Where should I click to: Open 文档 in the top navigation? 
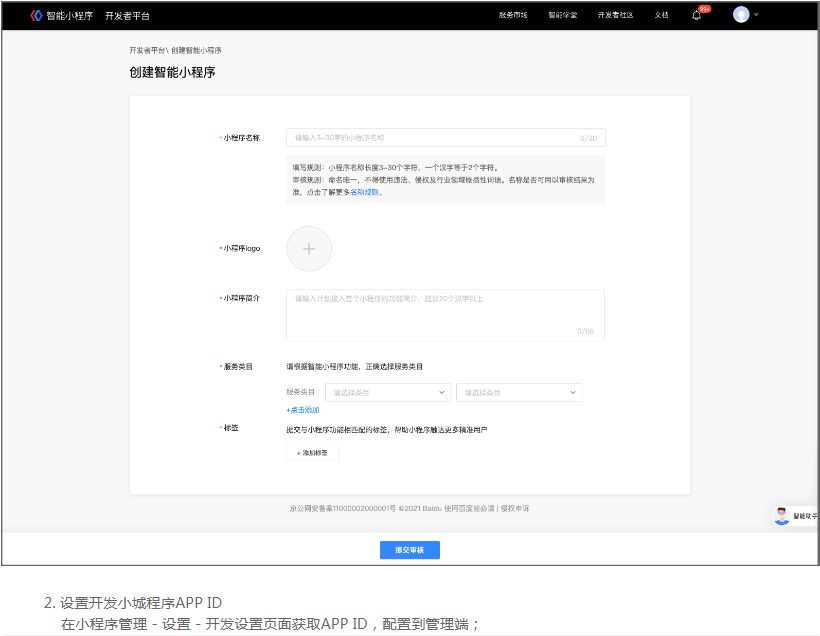pyautogui.click(x=662, y=15)
